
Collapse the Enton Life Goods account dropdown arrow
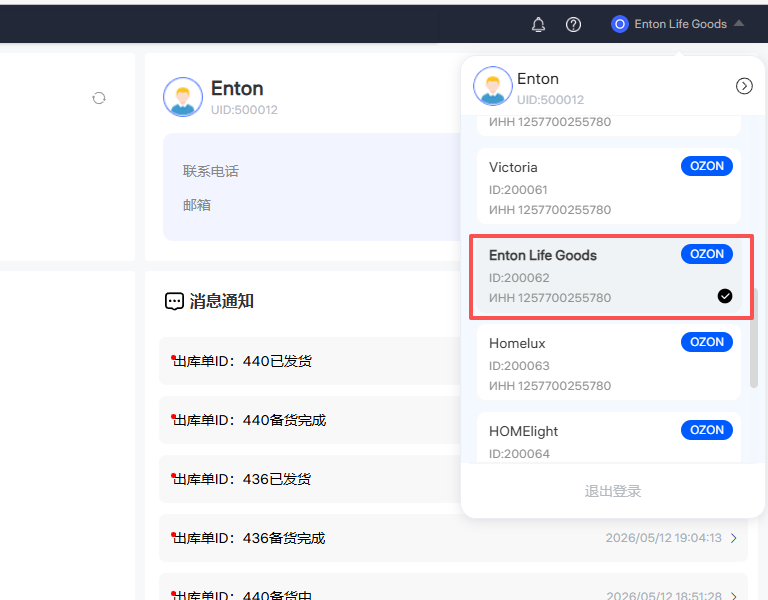click(x=739, y=23)
